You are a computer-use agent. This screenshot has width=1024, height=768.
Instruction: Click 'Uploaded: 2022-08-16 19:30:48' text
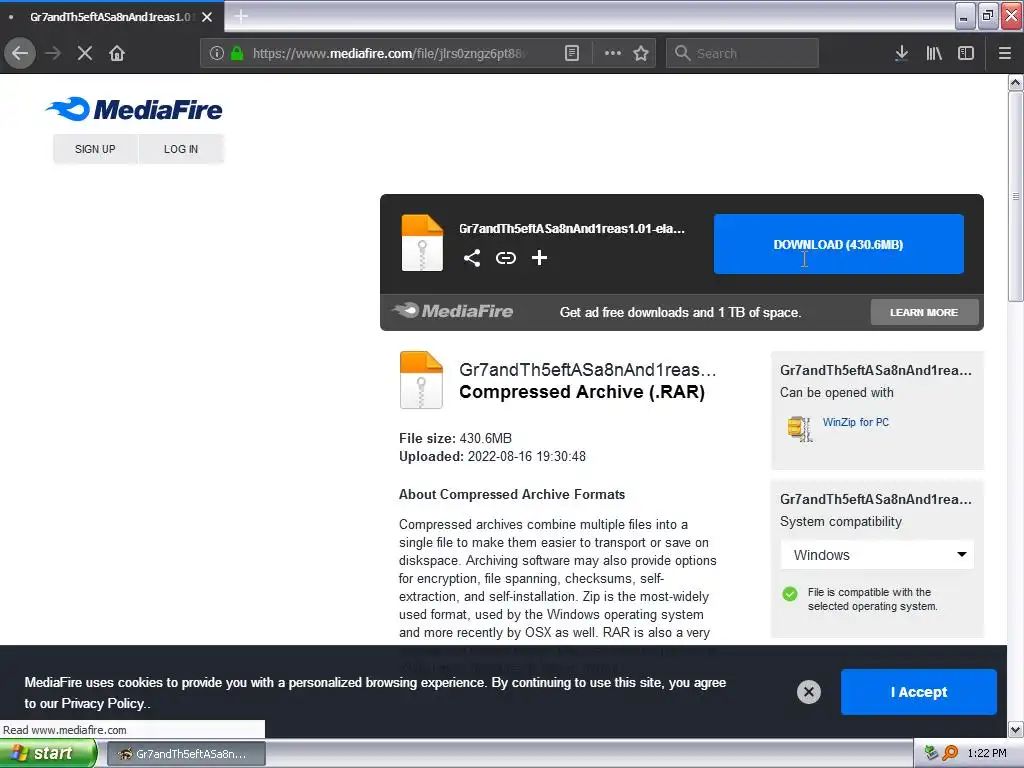pos(492,456)
